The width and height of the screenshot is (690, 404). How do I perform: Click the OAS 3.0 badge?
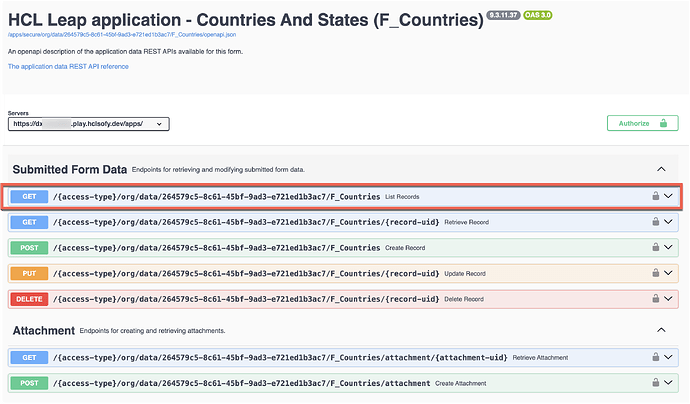pyautogui.click(x=538, y=15)
